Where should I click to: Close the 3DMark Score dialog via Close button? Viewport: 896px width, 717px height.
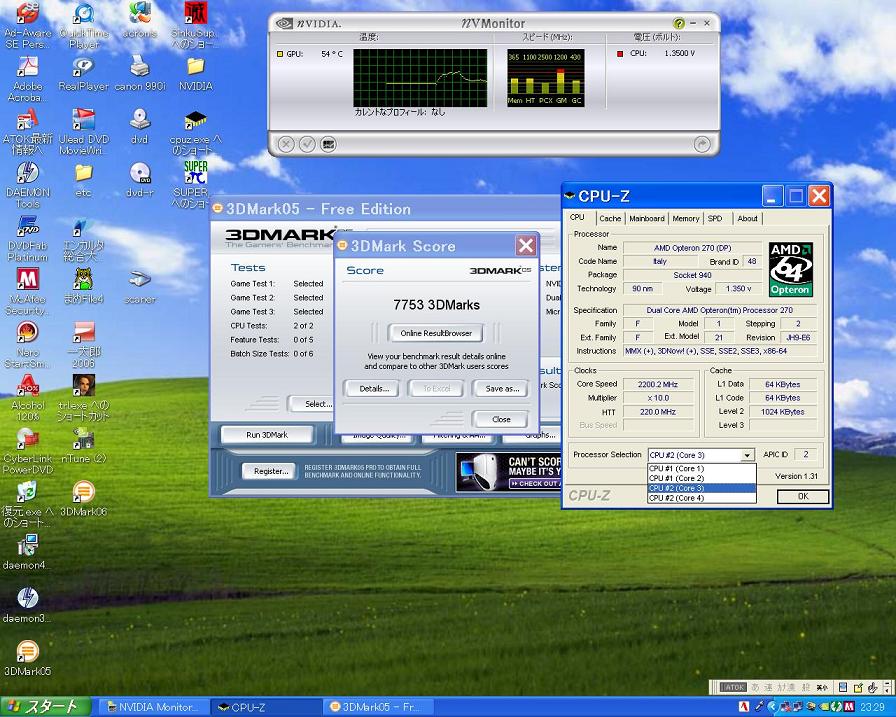(501, 419)
